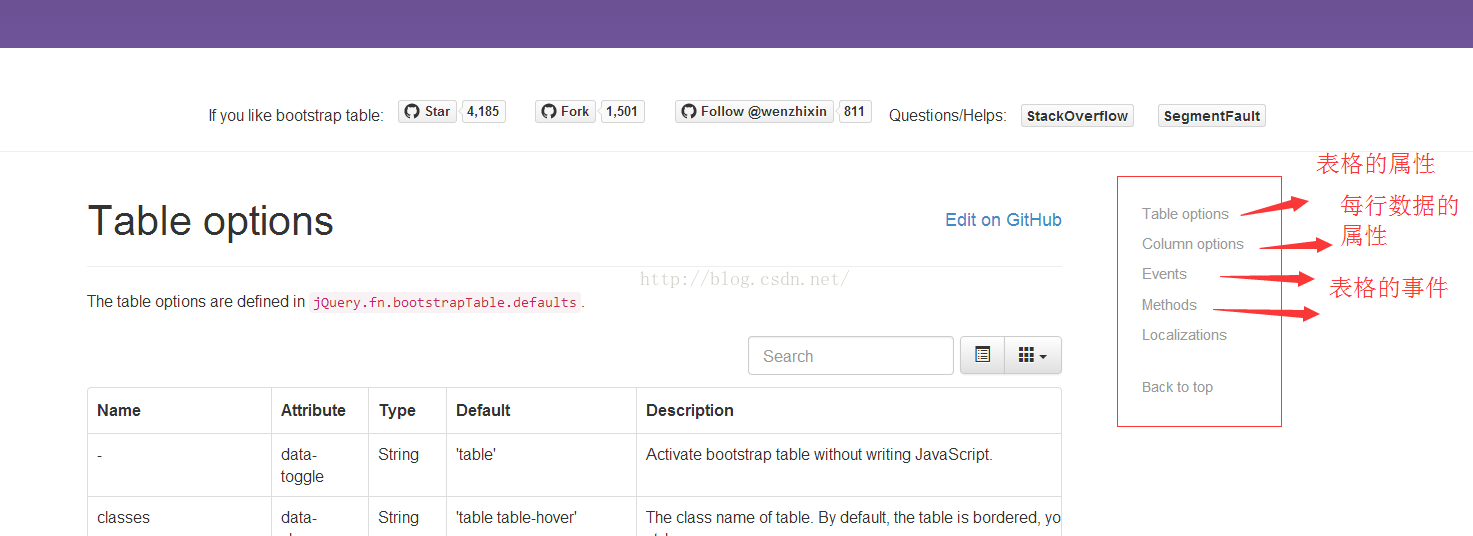Select the 'table' default value cell

(x=541, y=465)
